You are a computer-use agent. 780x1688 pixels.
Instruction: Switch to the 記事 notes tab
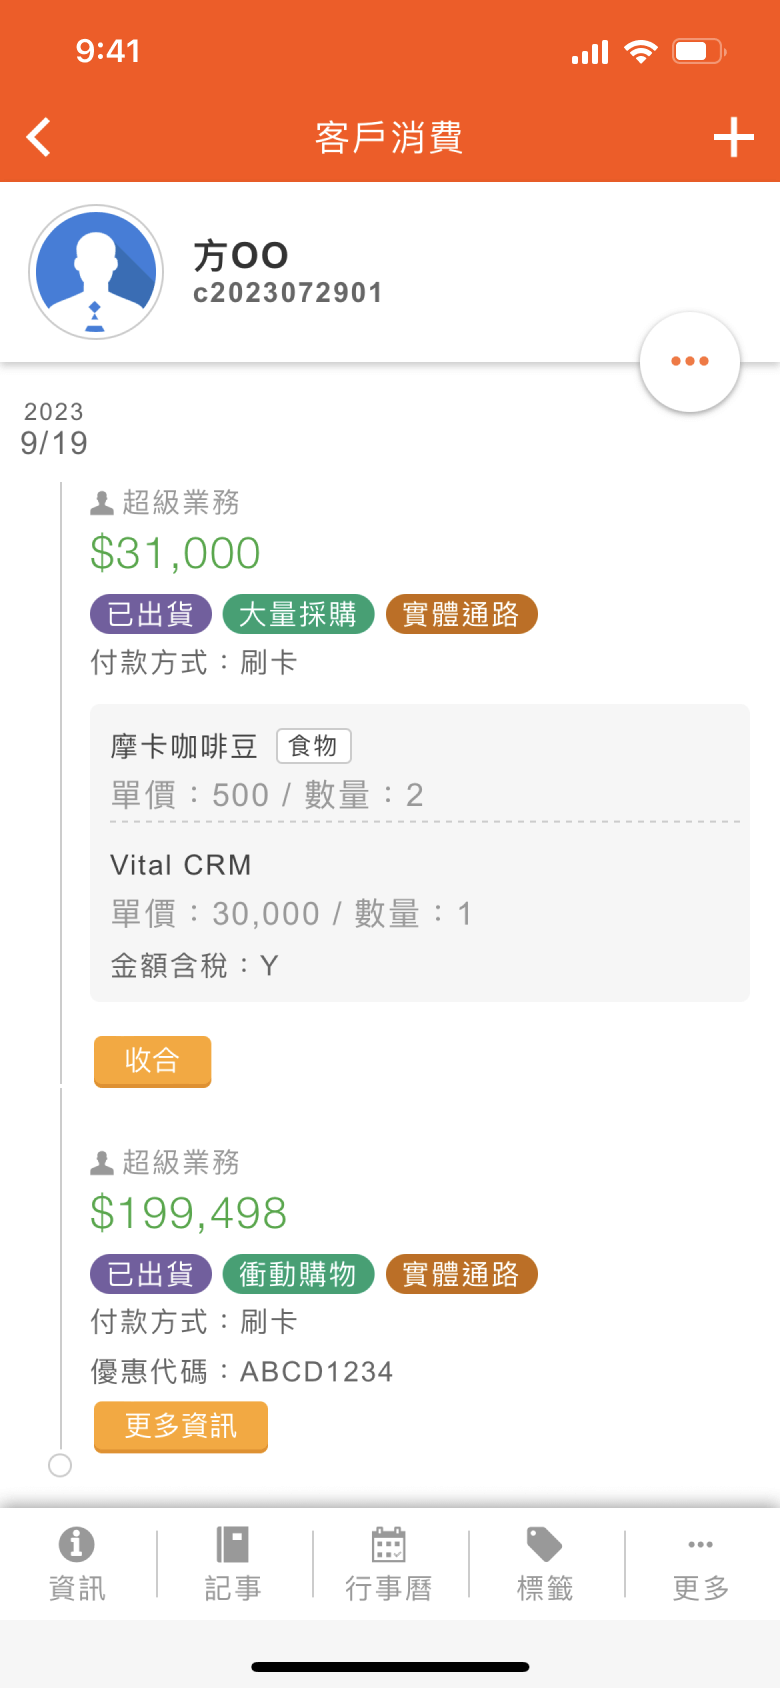click(233, 1564)
